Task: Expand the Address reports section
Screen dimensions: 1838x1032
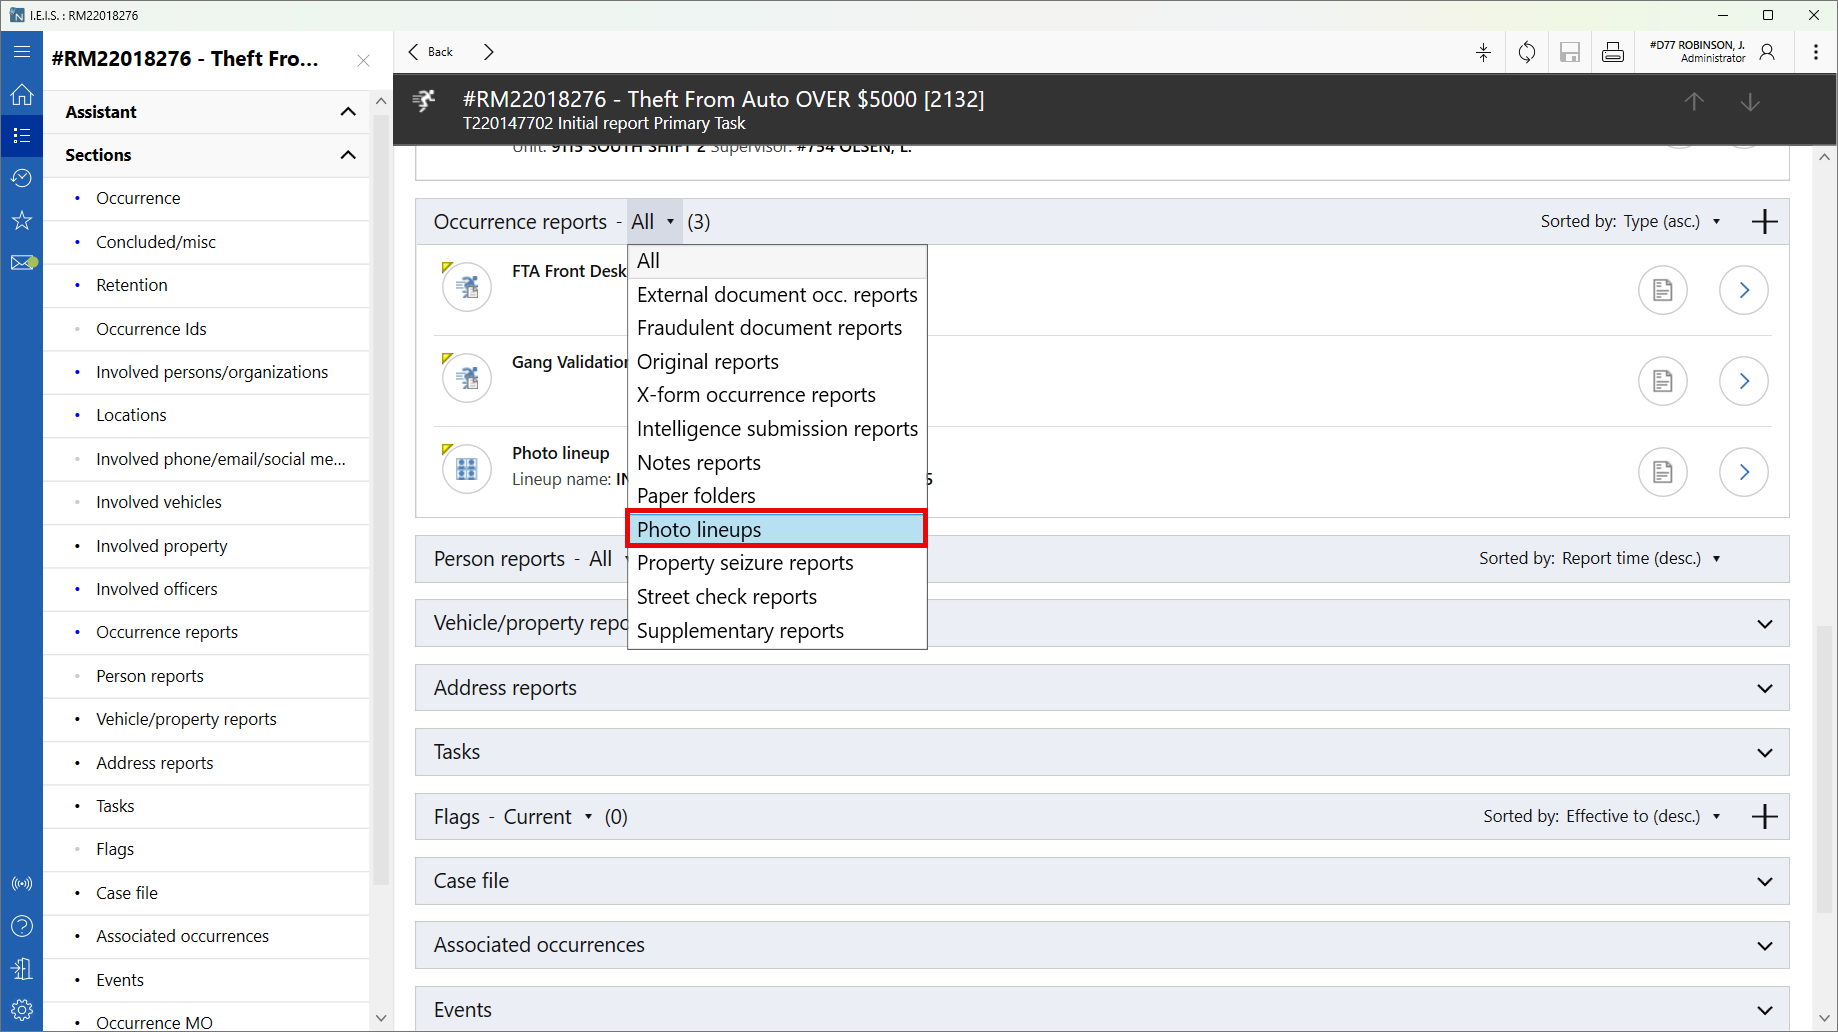Action: click(1764, 688)
